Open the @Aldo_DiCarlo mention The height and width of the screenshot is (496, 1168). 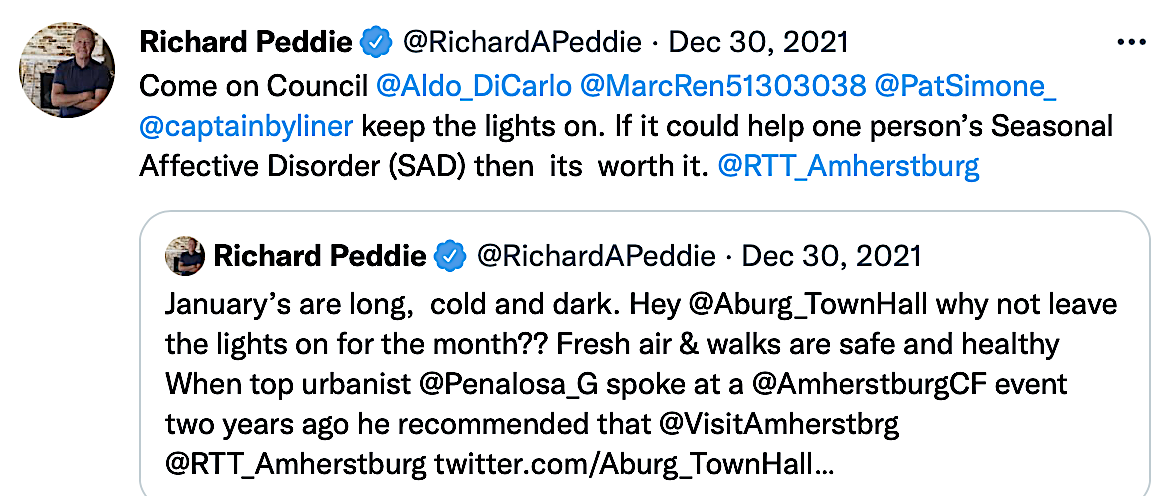click(473, 86)
